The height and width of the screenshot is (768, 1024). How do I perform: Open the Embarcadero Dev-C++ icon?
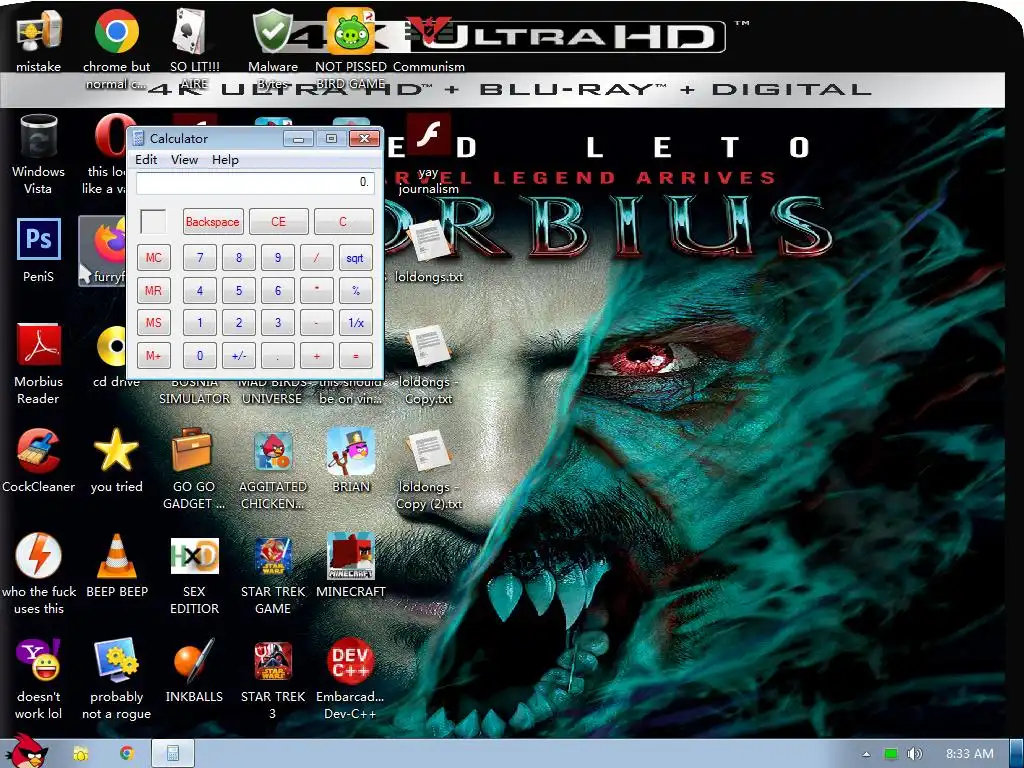pyautogui.click(x=351, y=680)
